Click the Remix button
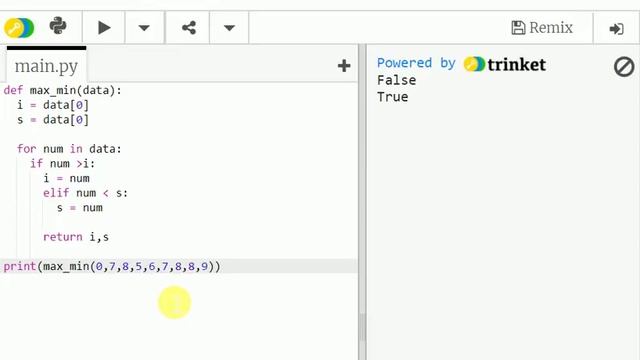 [x=542, y=28]
